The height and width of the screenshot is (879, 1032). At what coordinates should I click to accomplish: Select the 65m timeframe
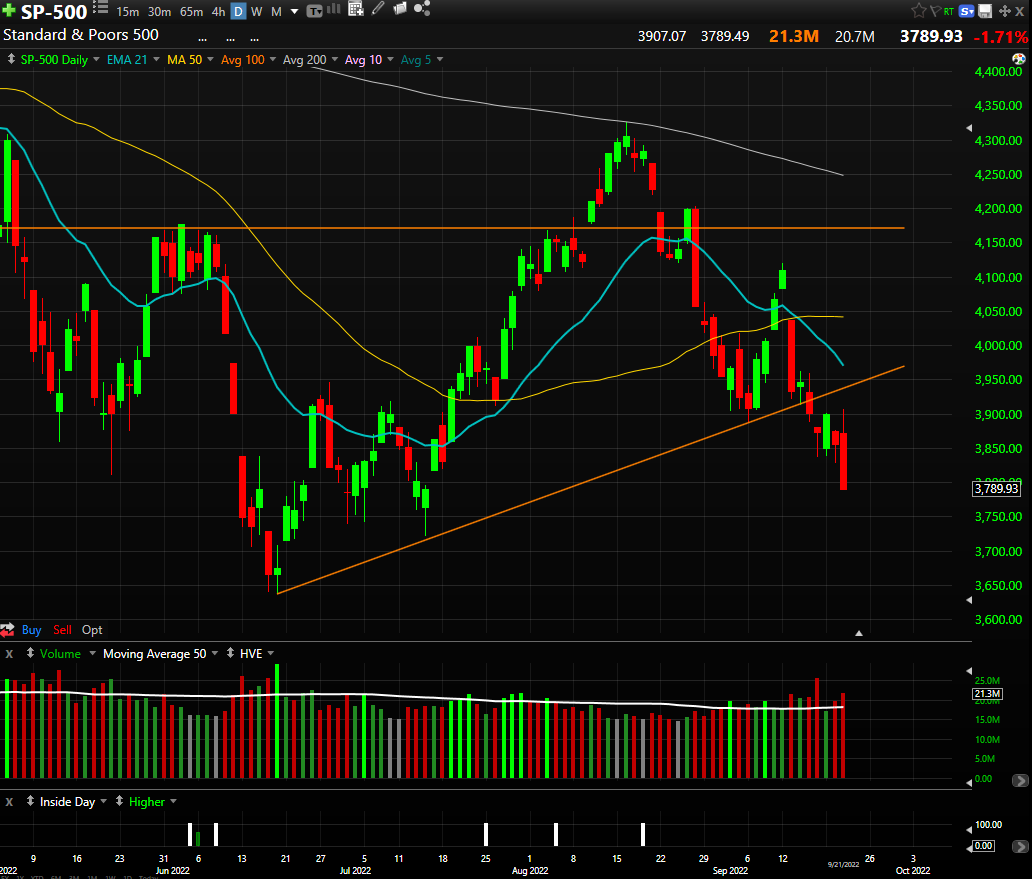click(192, 12)
